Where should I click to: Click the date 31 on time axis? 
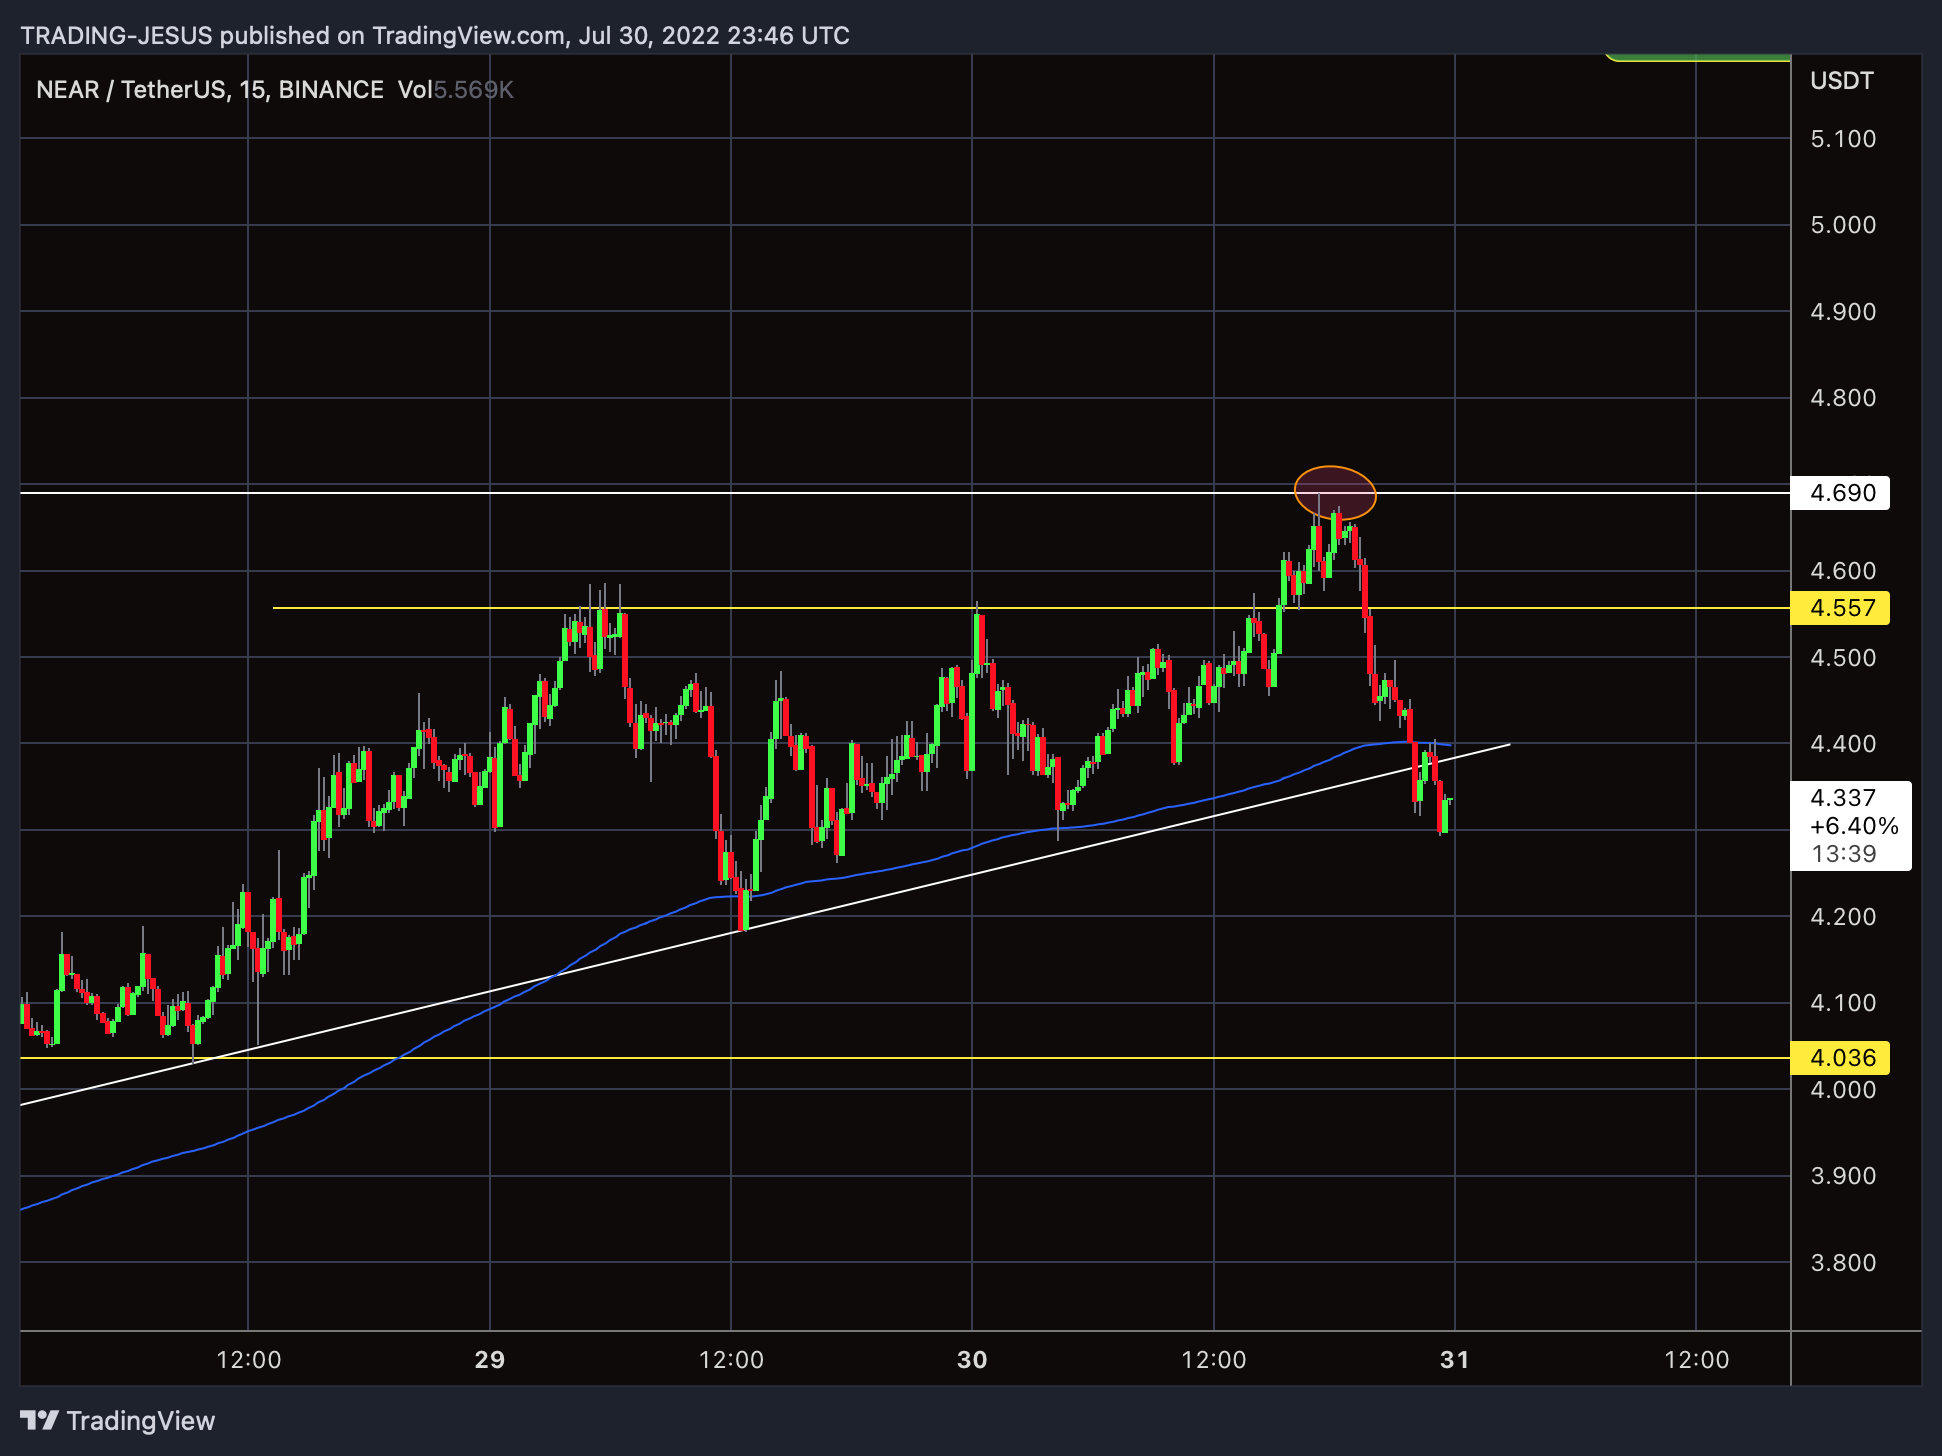tap(1455, 1360)
